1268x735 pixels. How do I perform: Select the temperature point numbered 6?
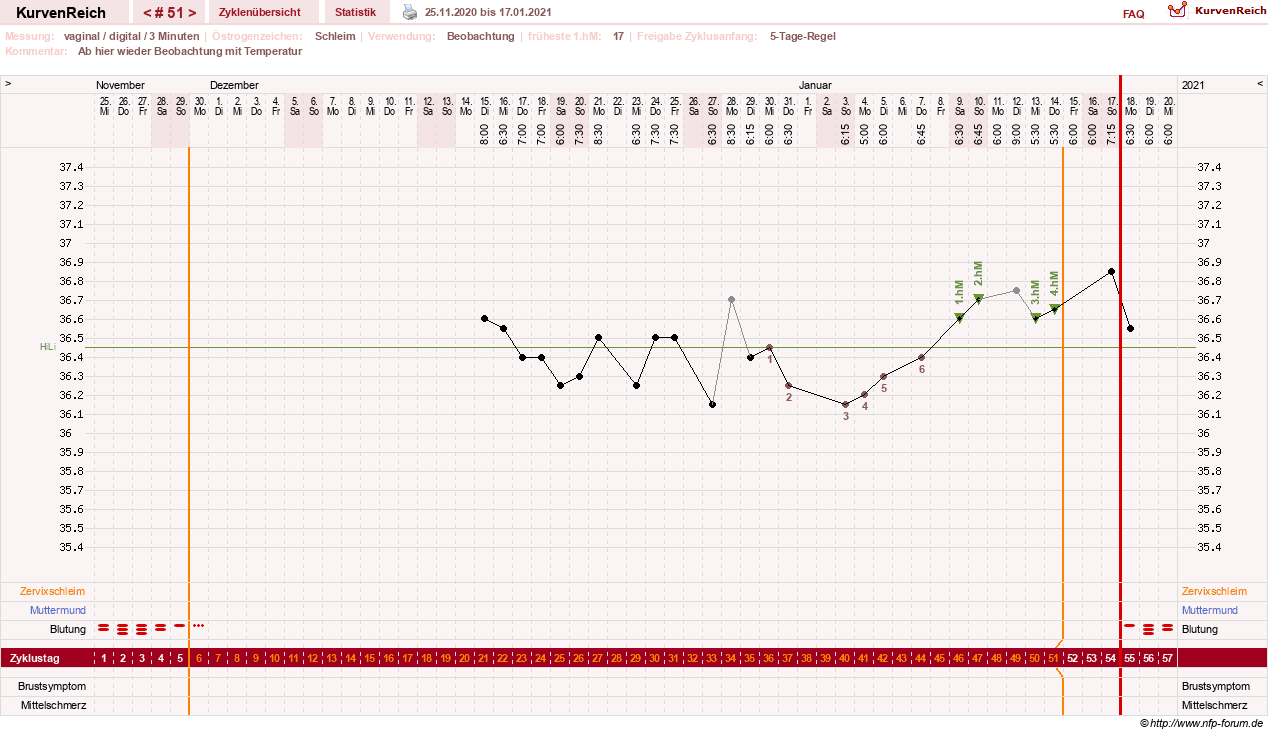[x=921, y=357]
